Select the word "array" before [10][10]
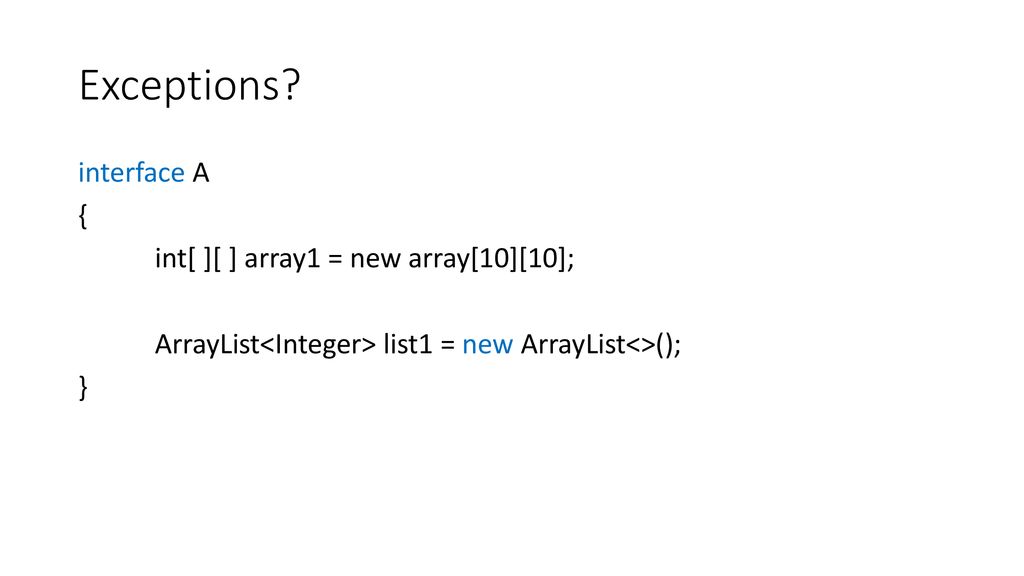The height and width of the screenshot is (576, 1024). click(439, 260)
